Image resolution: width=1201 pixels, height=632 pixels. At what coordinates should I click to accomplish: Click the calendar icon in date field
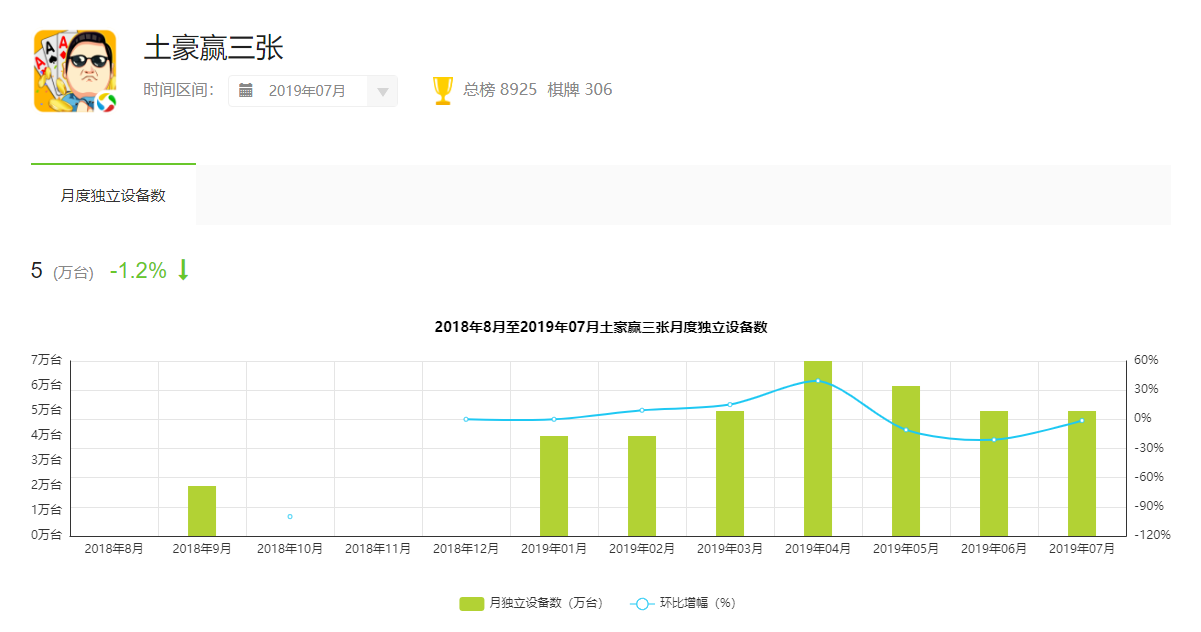246,91
